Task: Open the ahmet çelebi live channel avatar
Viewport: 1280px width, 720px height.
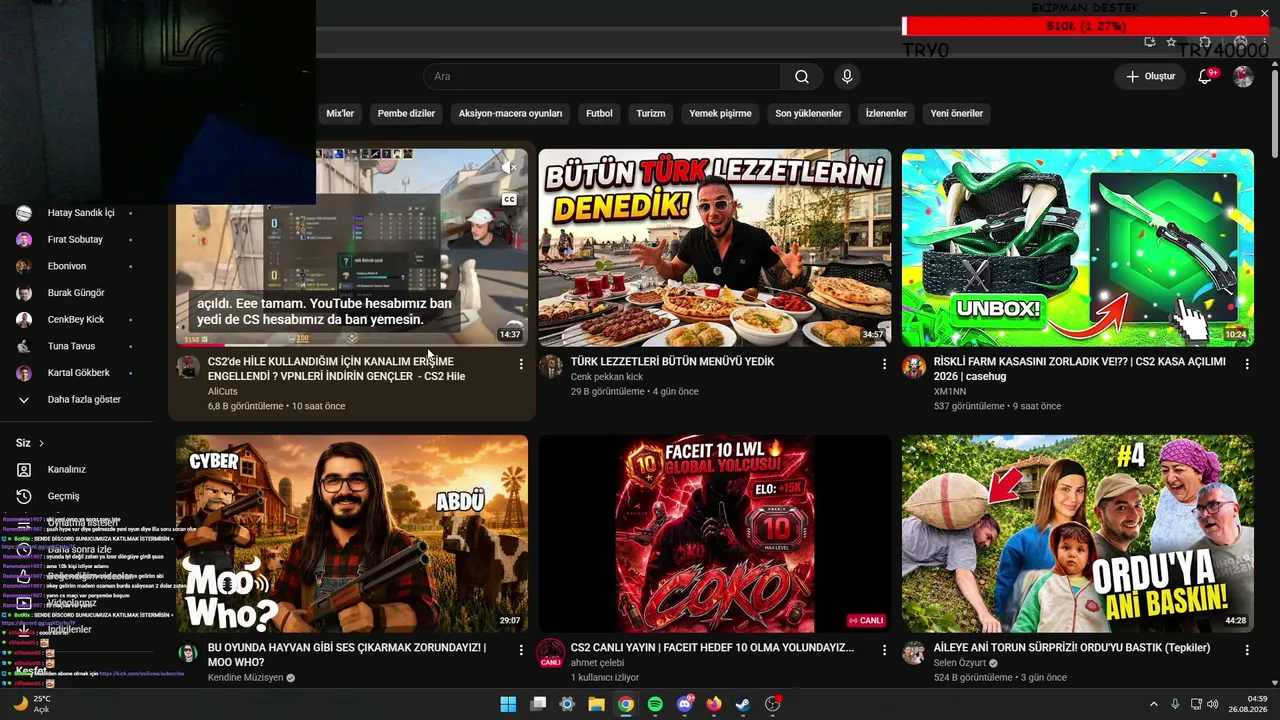Action: (551, 653)
